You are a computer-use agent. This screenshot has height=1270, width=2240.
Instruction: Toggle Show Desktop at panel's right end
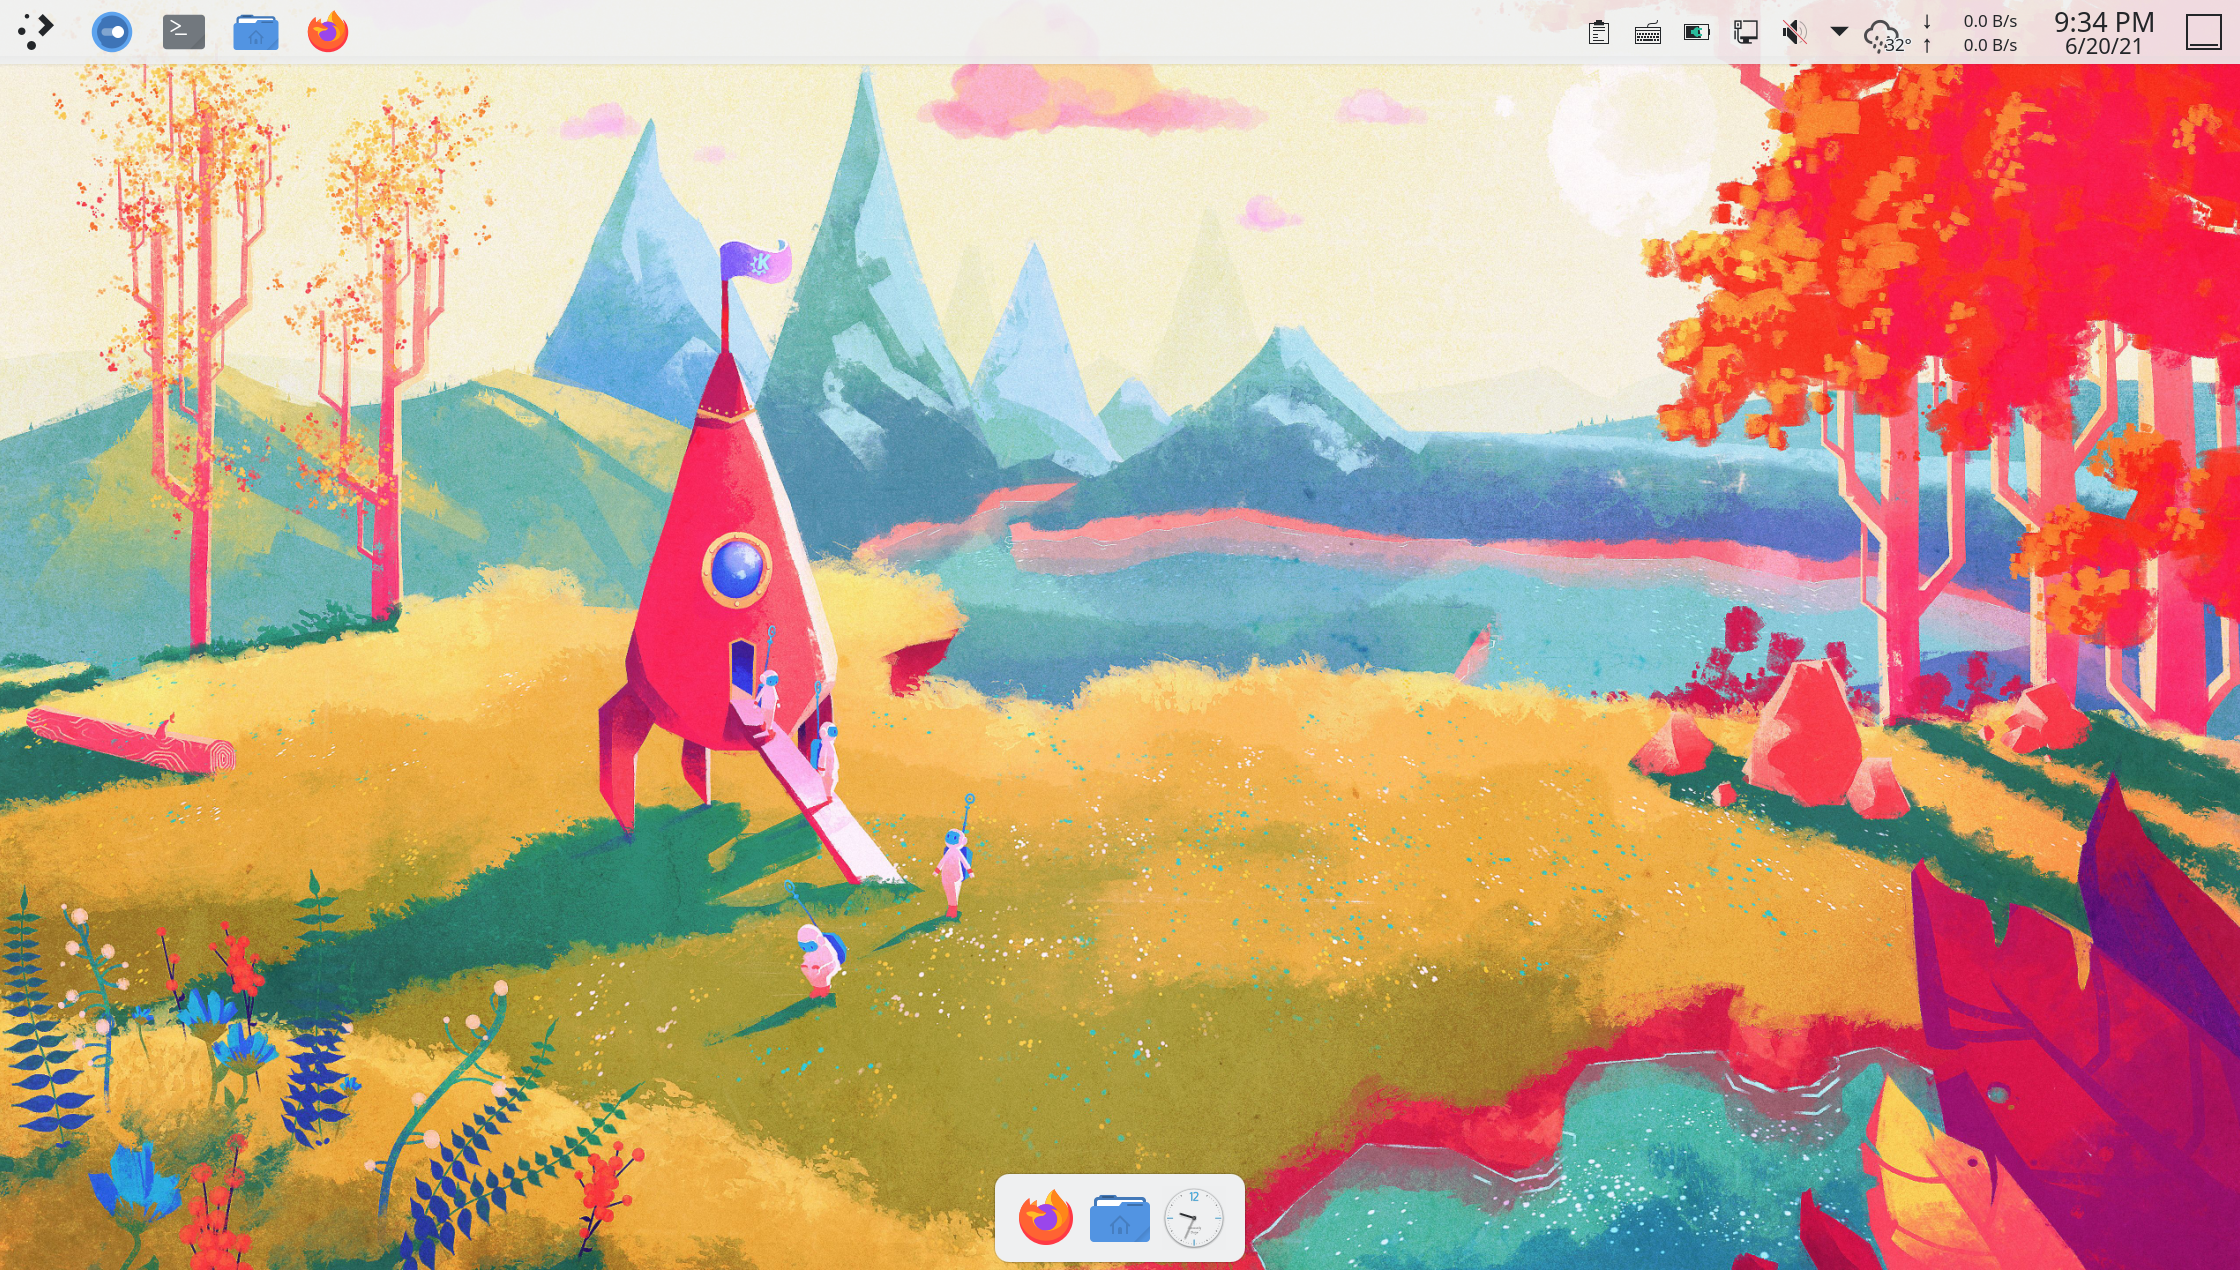click(x=2203, y=32)
